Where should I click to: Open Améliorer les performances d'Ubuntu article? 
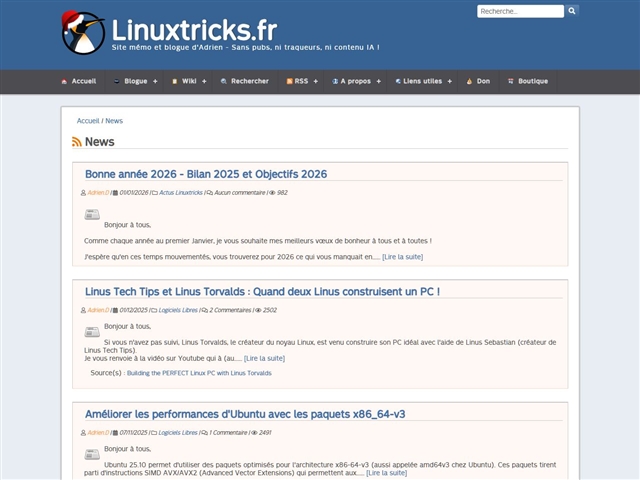tap(245, 414)
